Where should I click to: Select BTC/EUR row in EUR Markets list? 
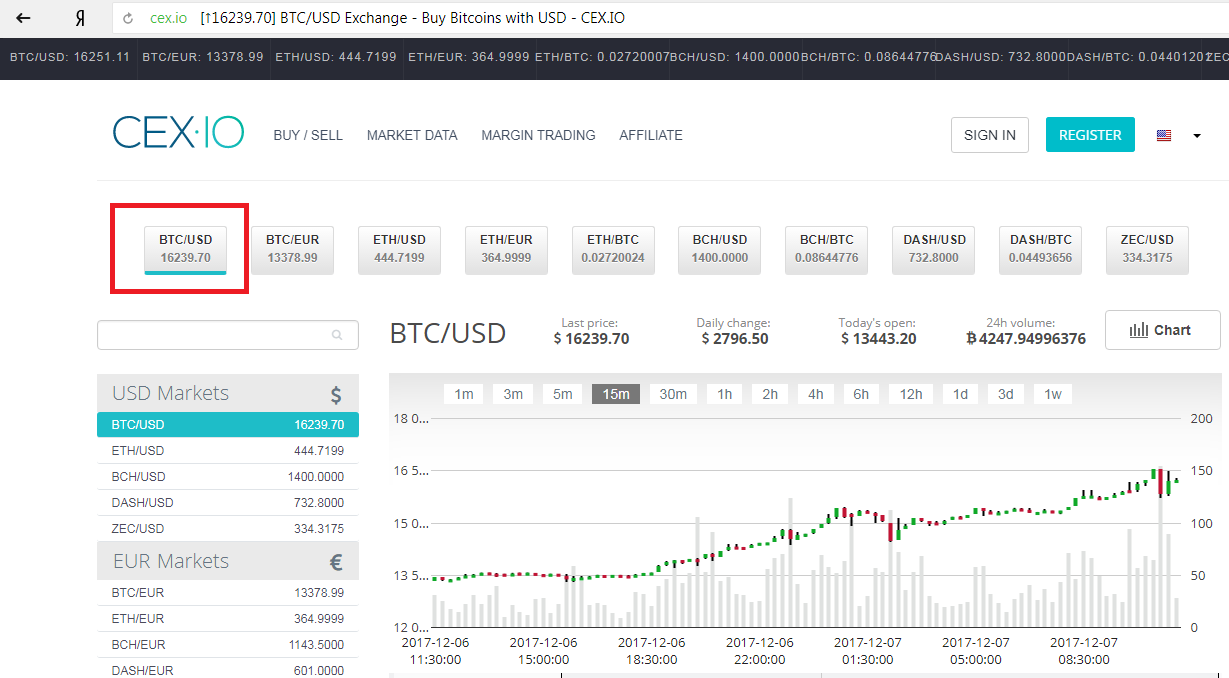click(x=228, y=593)
